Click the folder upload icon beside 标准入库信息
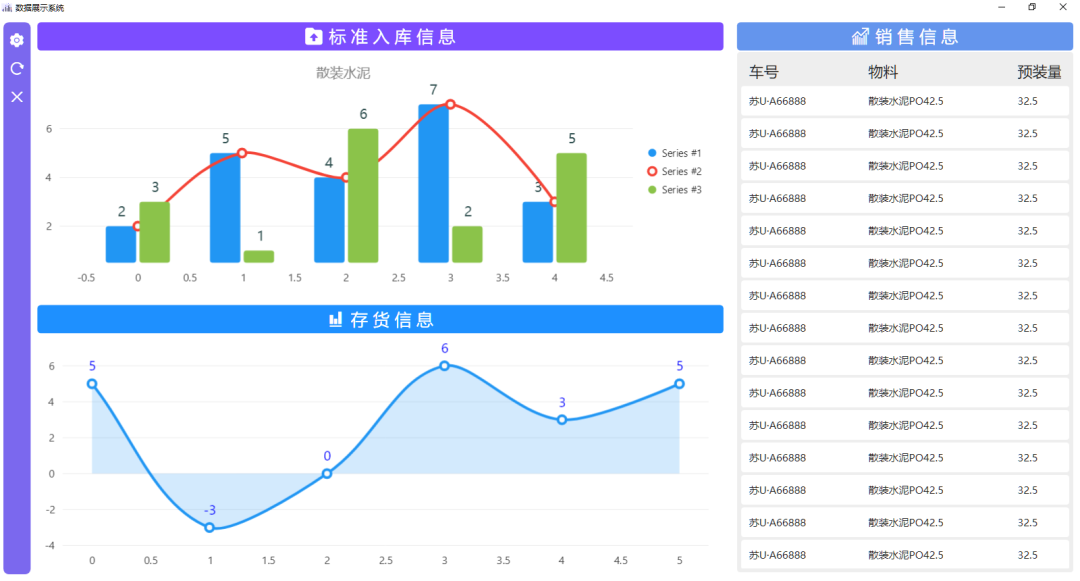 click(314, 37)
